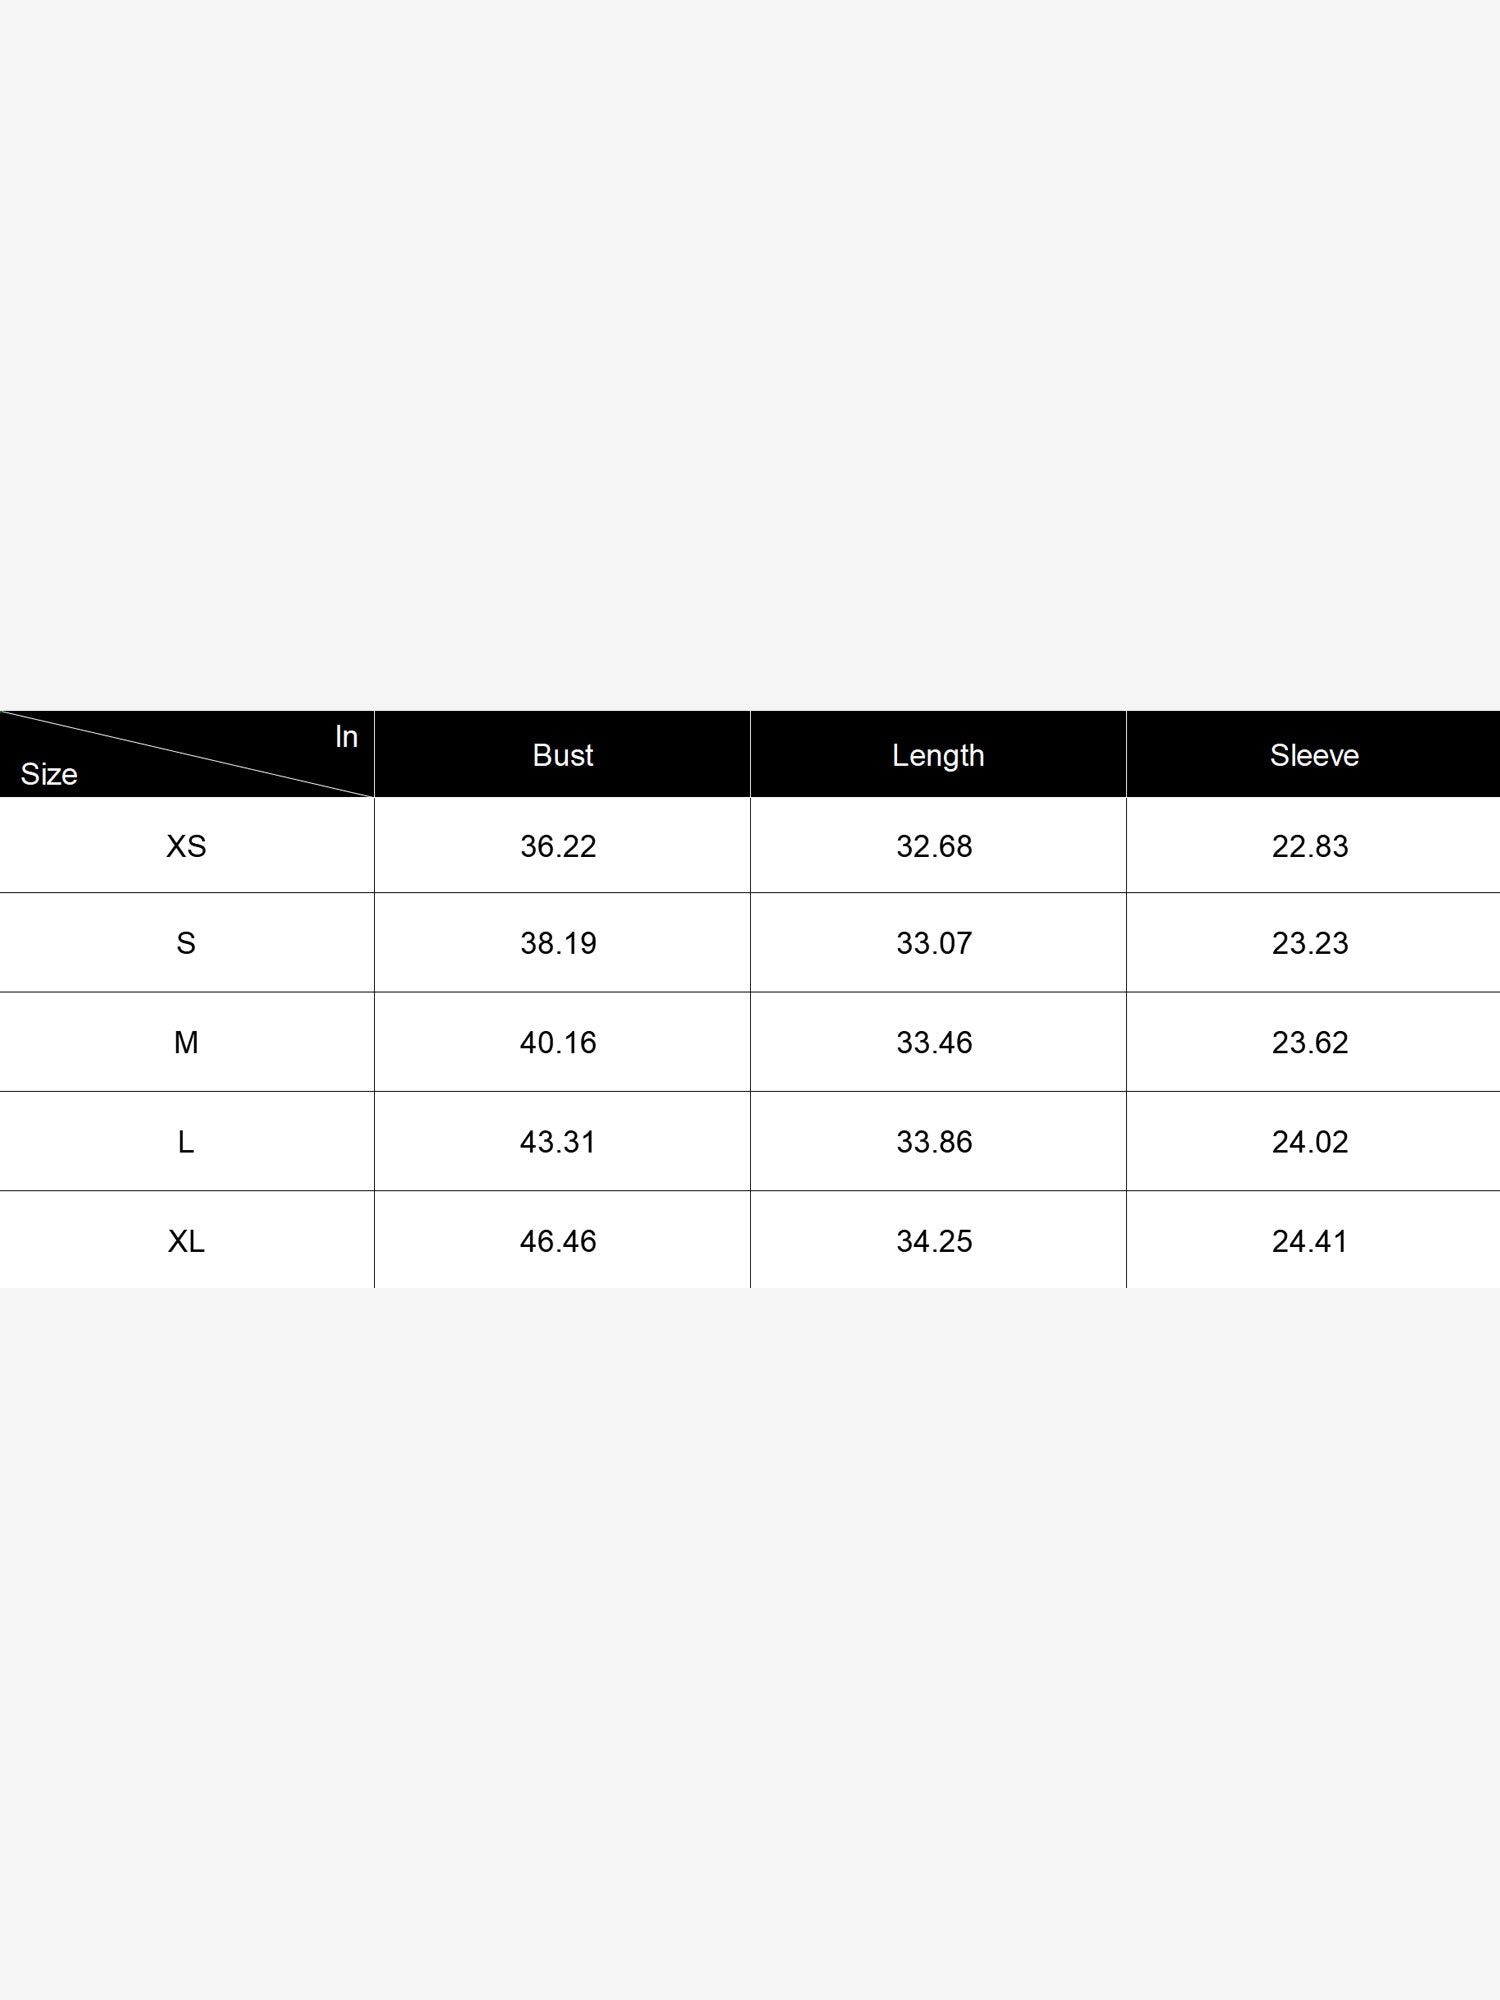Click M length value 33.46

tap(934, 1042)
